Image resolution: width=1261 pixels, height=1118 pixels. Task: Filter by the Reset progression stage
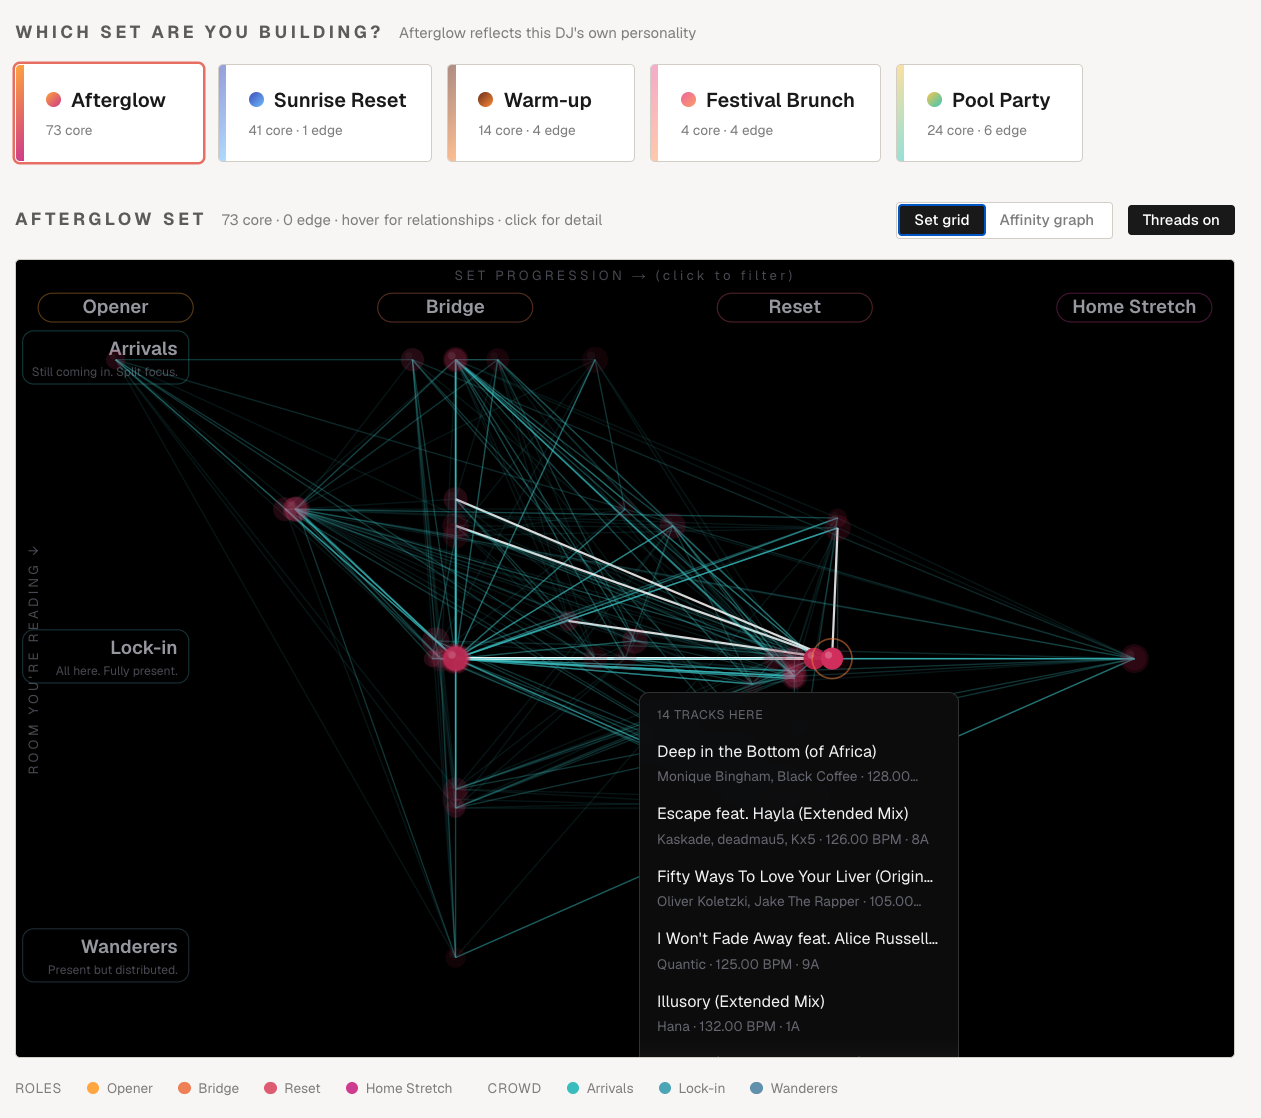pyautogui.click(x=795, y=307)
